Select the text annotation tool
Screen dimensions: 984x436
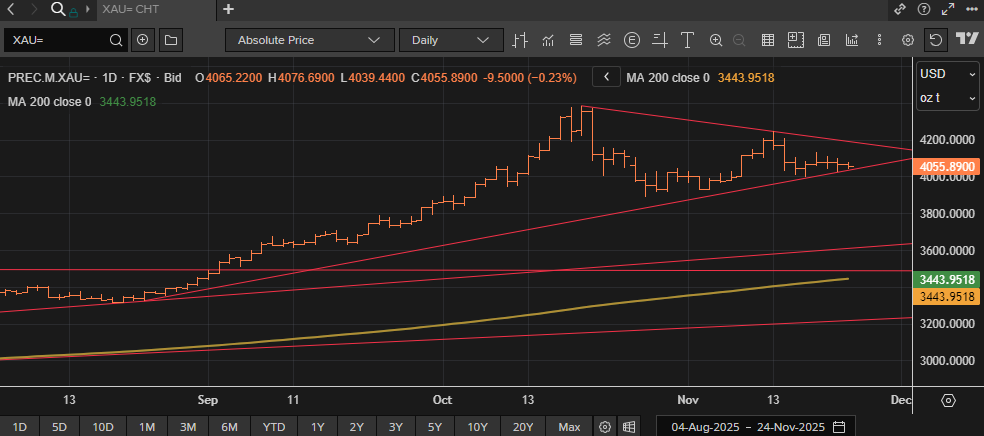[687, 40]
